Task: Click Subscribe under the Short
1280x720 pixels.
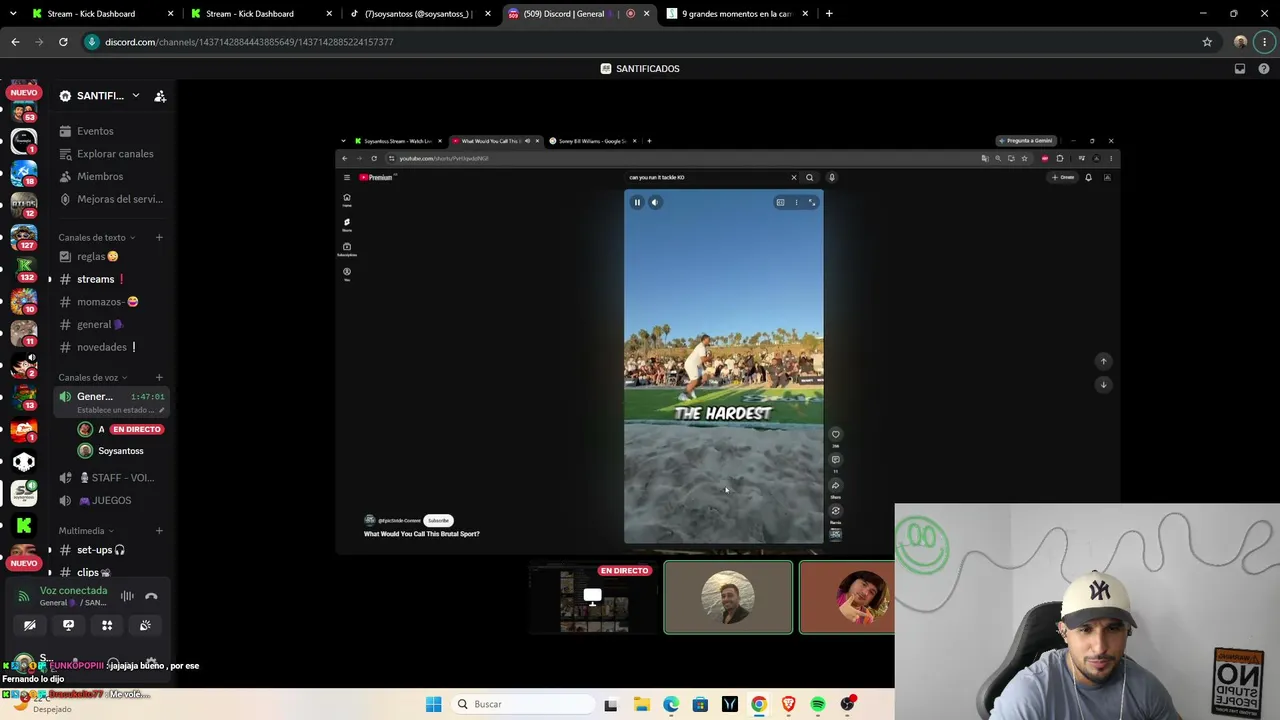Action: pyautogui.click(x=438, y=520)
